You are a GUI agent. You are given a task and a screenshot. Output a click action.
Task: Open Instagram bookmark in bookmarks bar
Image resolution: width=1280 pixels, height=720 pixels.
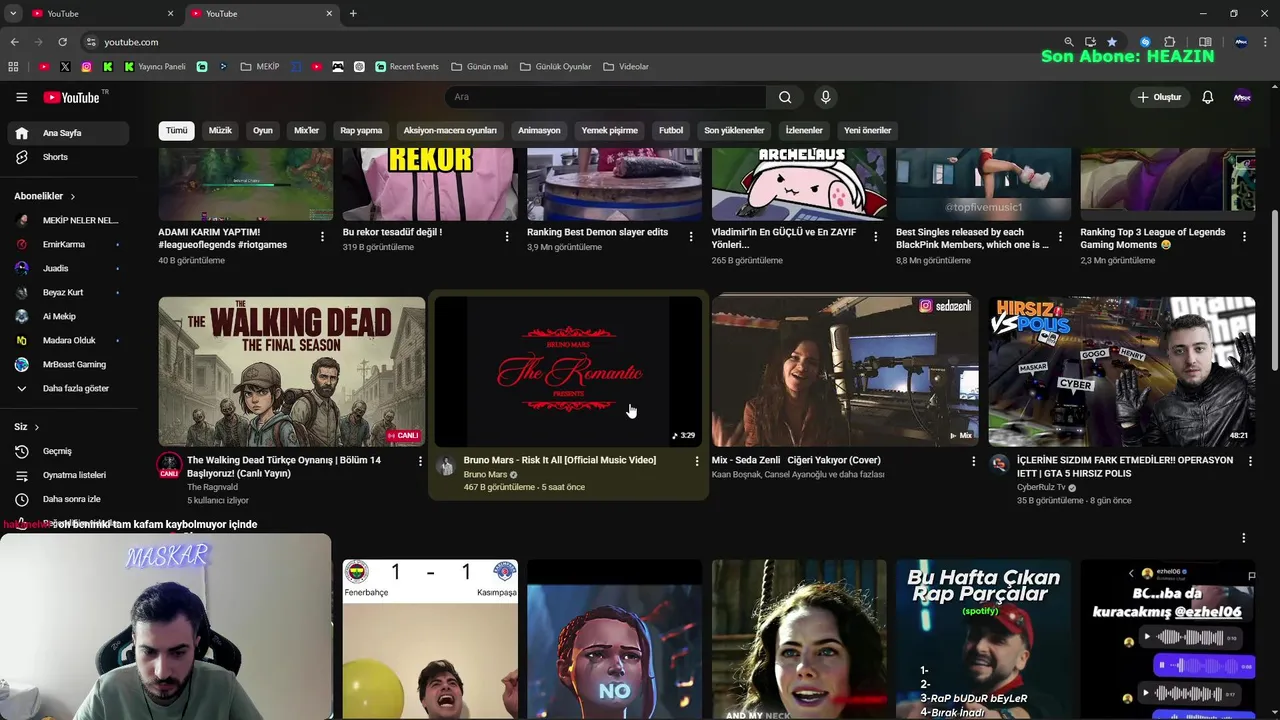click(x=86, y=67)
